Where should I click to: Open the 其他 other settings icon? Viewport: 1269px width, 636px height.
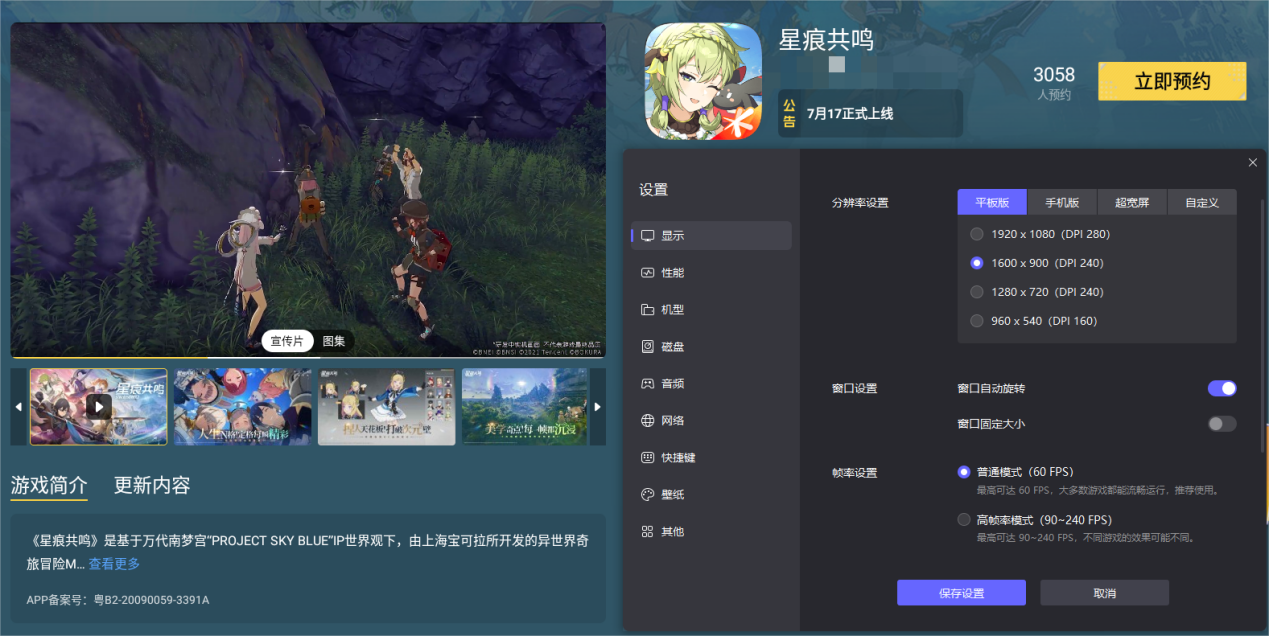648,531
